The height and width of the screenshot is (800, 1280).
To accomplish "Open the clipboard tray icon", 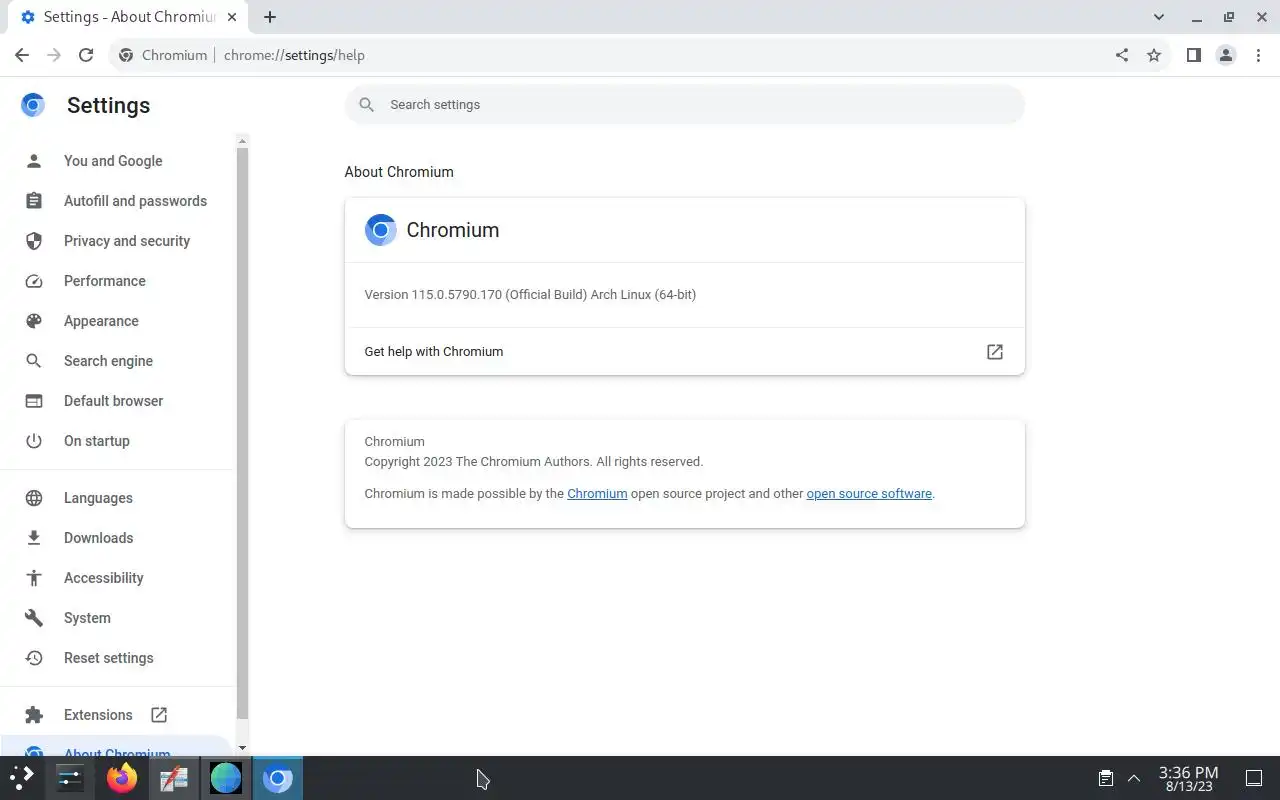I will pyautogui.click(x=1106, y=778).
